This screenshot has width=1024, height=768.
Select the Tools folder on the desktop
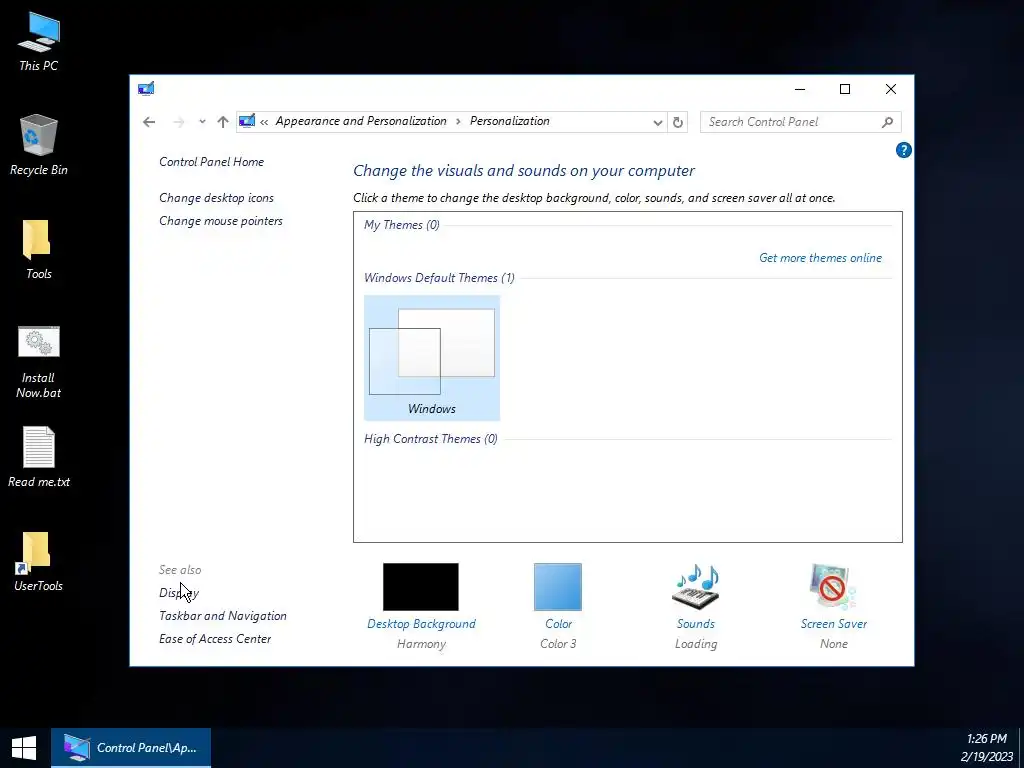pyautogui.click(x=39, y=249)
